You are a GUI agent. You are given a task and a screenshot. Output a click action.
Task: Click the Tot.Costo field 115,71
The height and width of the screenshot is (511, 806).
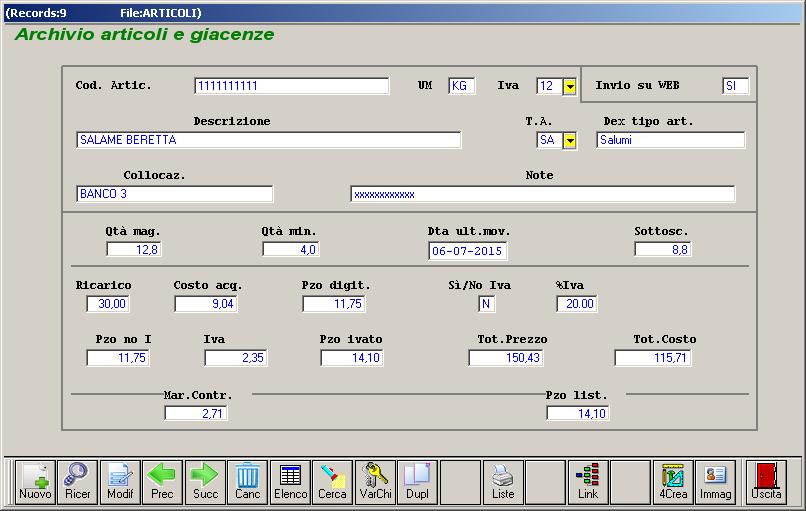point(653,358)
